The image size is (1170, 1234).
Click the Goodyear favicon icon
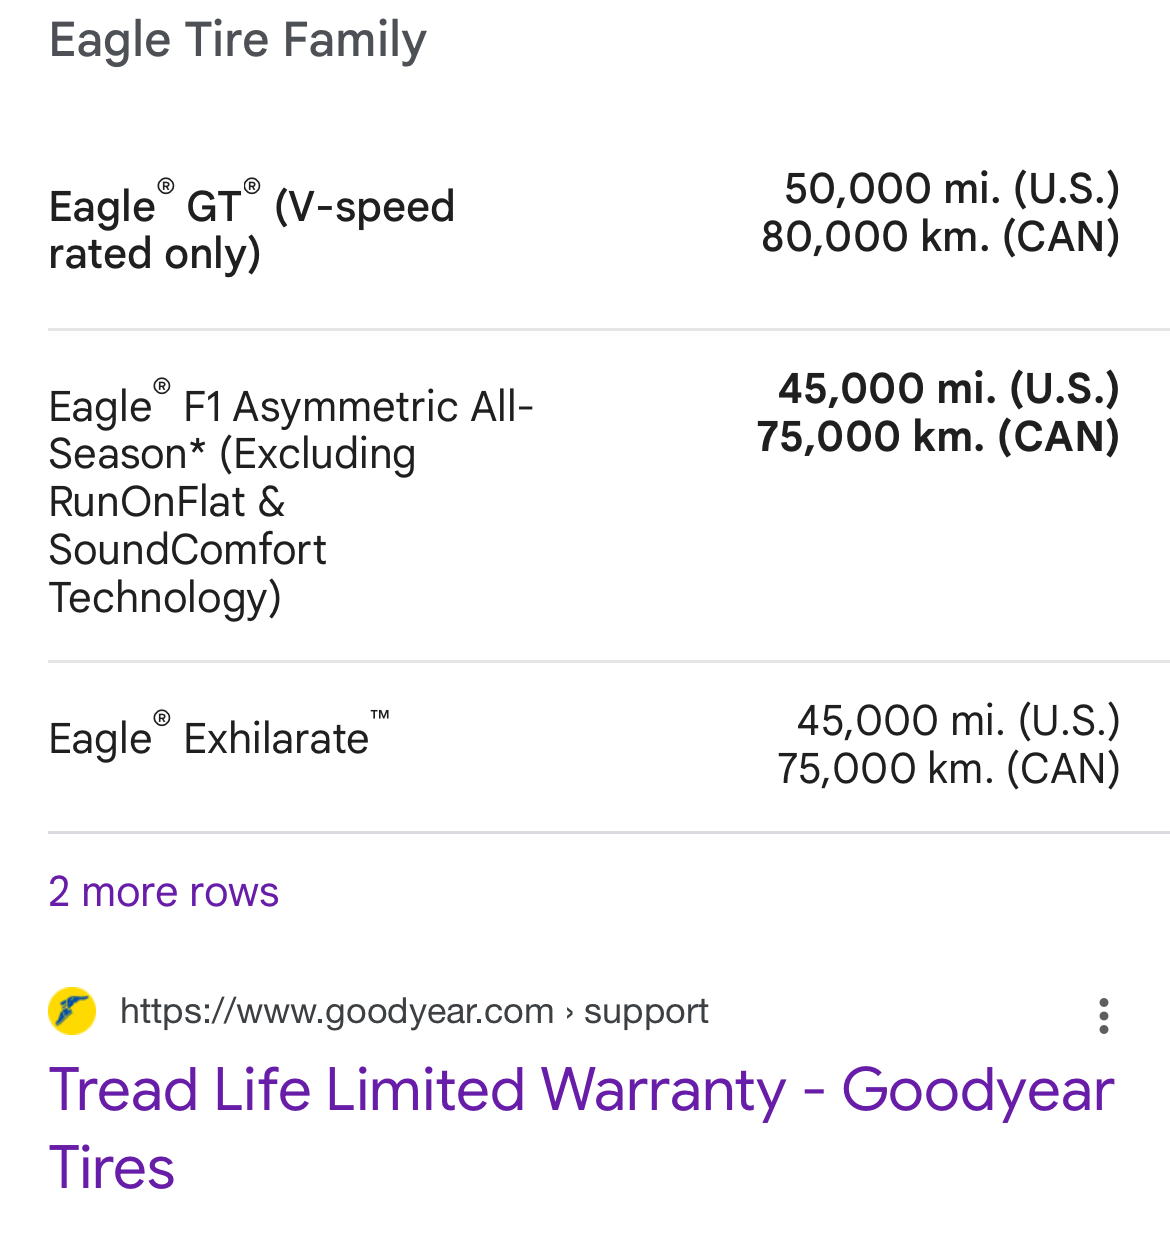coord(72,1011)
